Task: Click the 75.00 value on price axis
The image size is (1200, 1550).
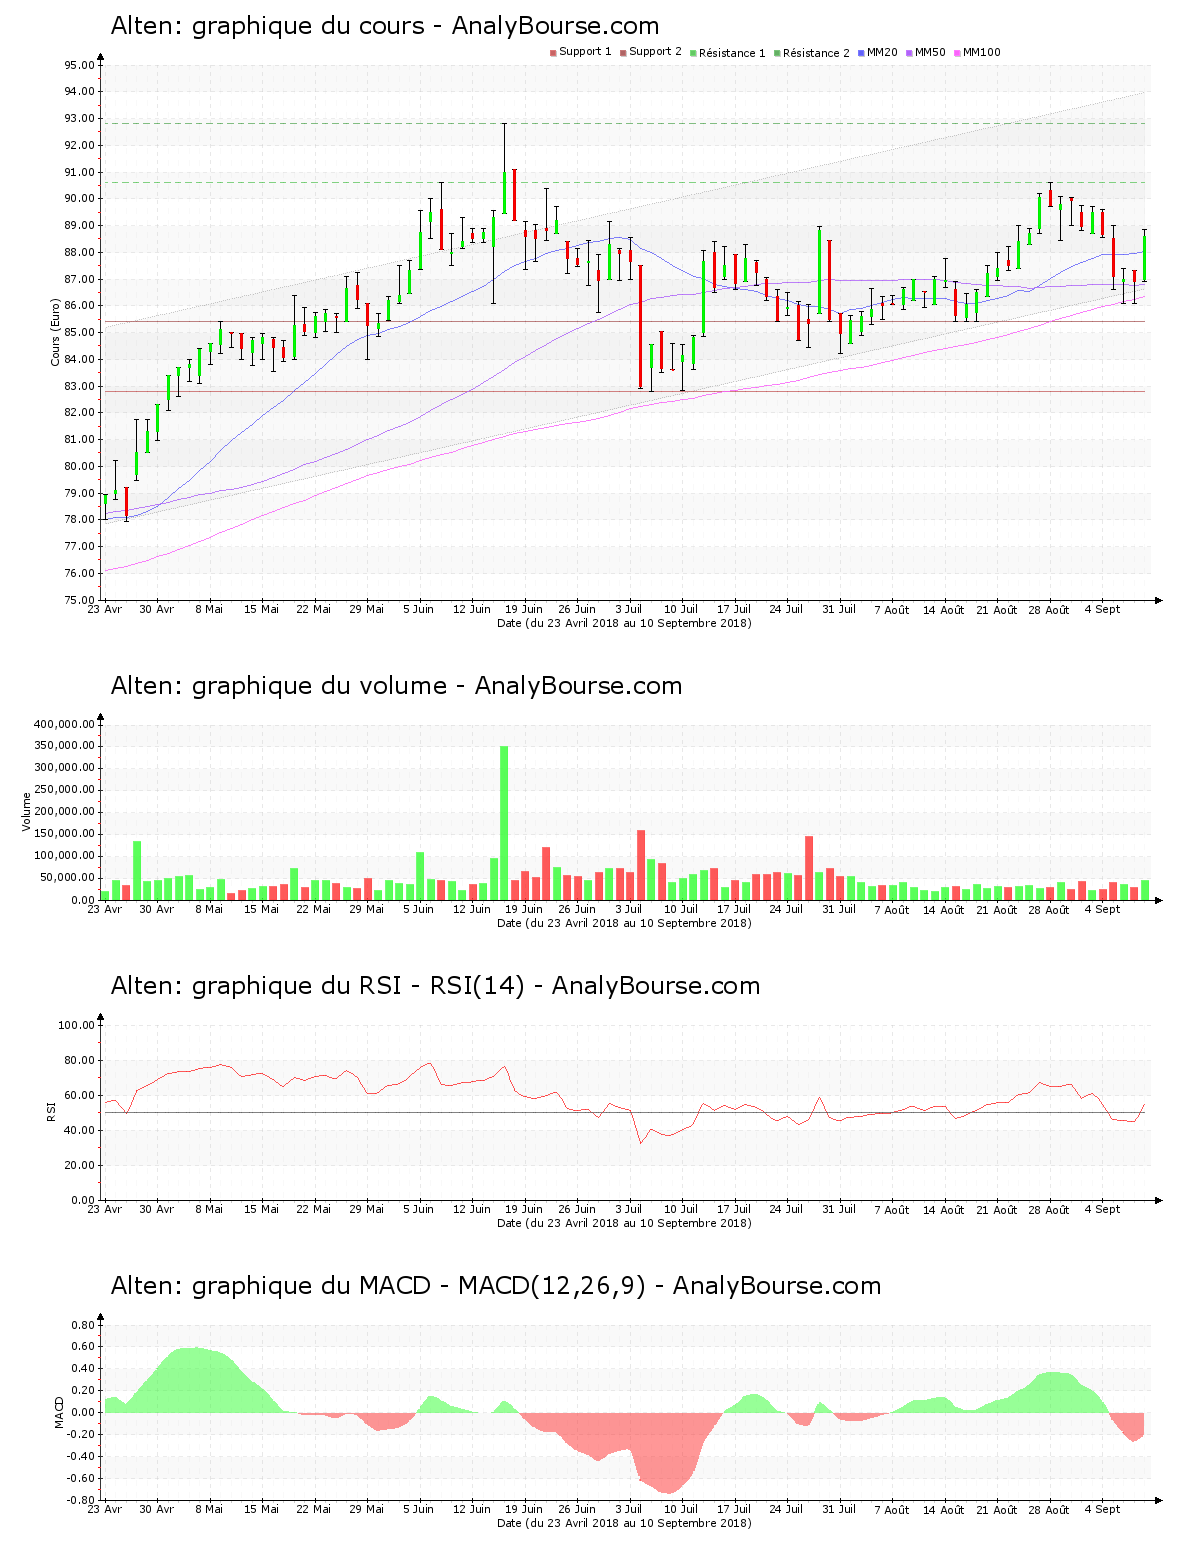Action: pos(79,600)
